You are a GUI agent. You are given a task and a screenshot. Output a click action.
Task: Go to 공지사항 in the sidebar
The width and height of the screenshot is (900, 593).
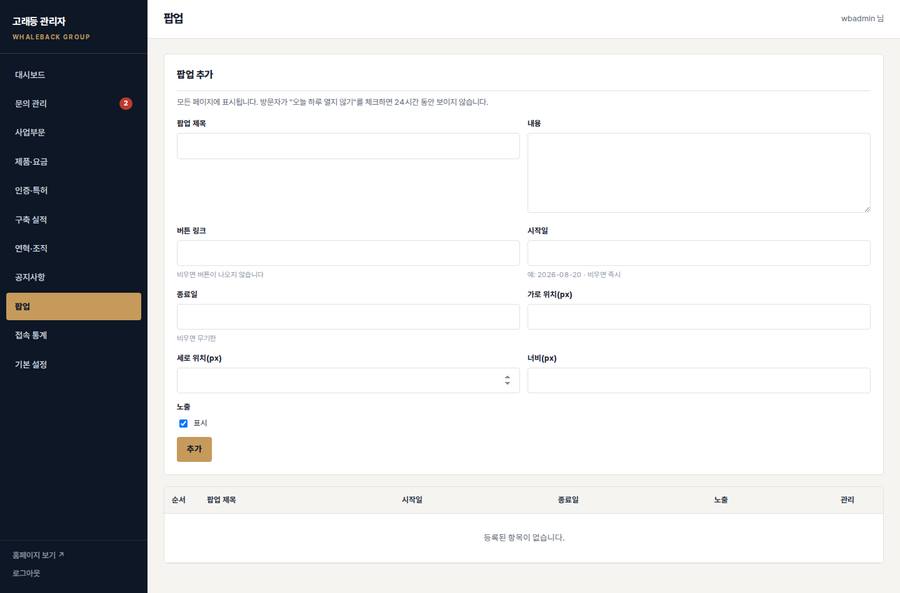73,277
